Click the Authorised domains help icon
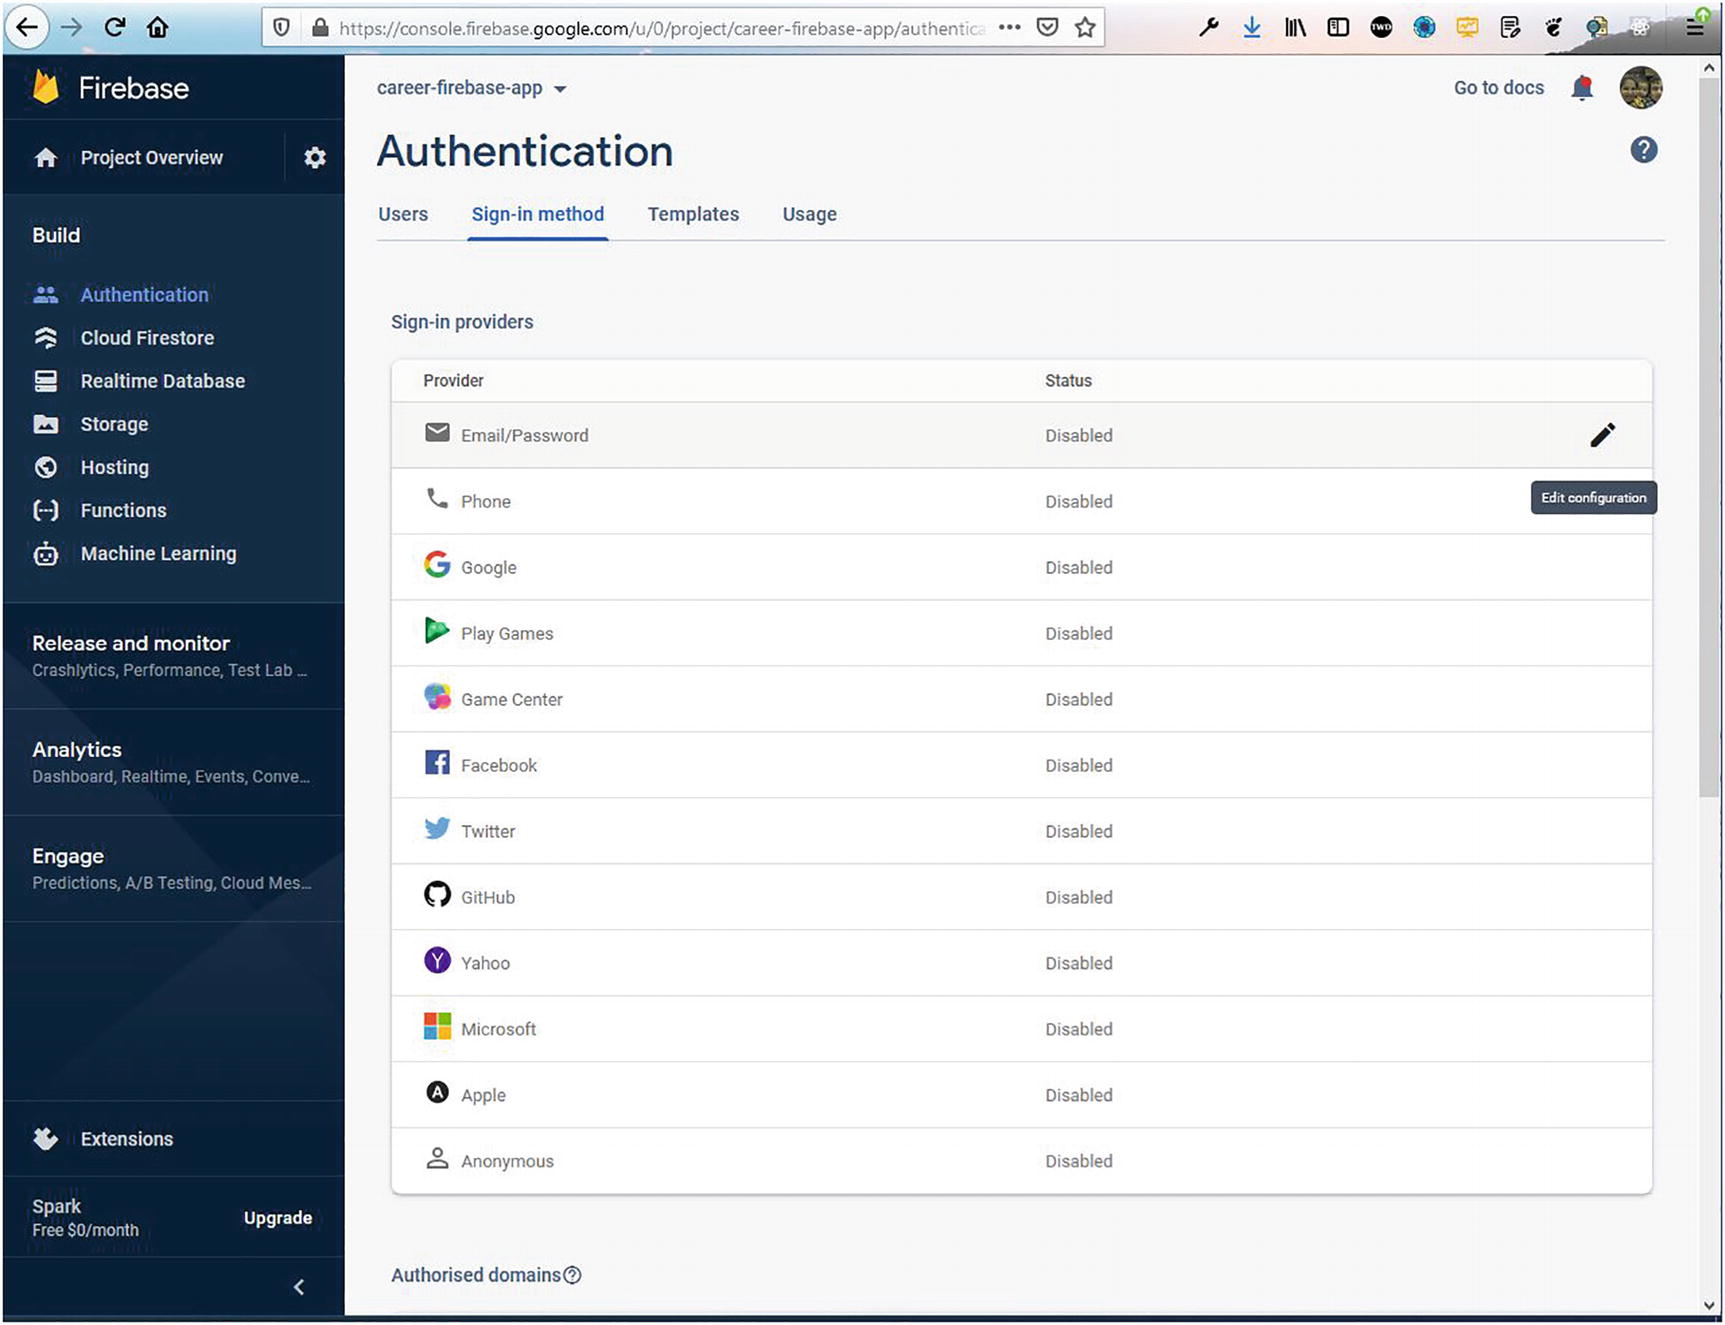 coord(572,1275)
